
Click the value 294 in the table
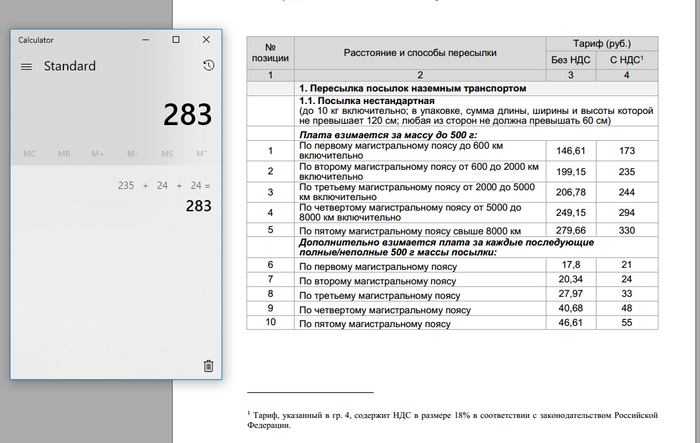tap(627, 213)
